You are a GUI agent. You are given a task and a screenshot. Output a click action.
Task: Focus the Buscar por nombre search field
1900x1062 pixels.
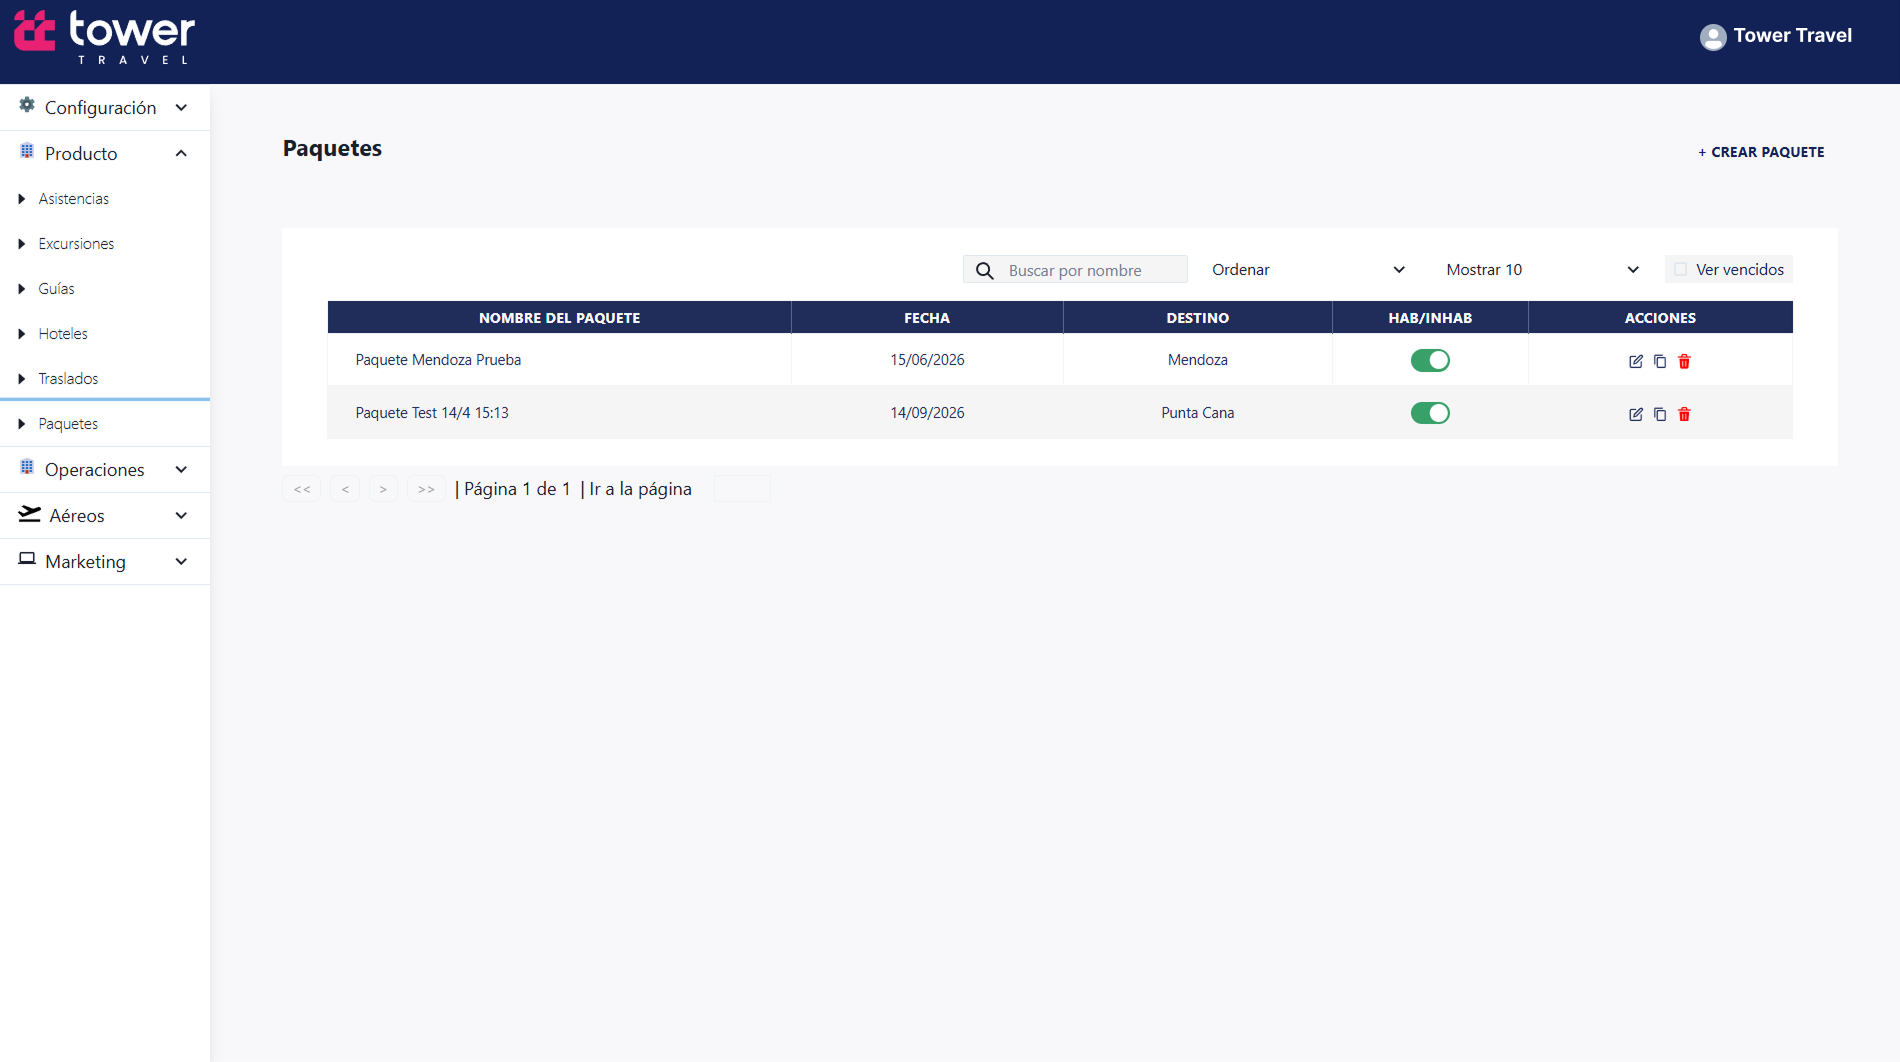click(x=1075, y=270)
